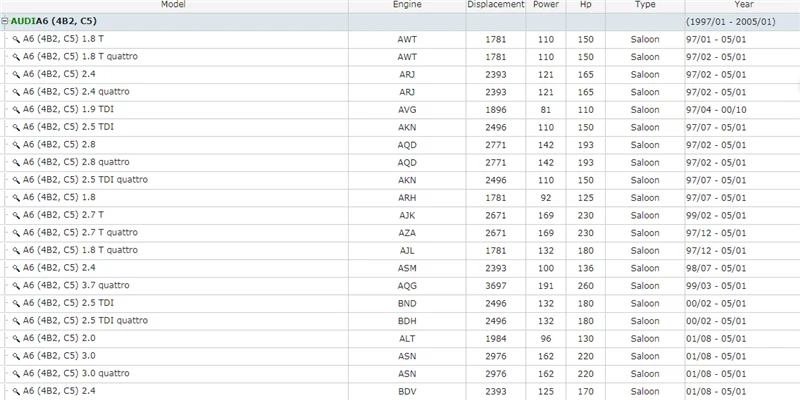
Task: Select the group year range (1997/01 - 2005/01)
Action: 731,22
